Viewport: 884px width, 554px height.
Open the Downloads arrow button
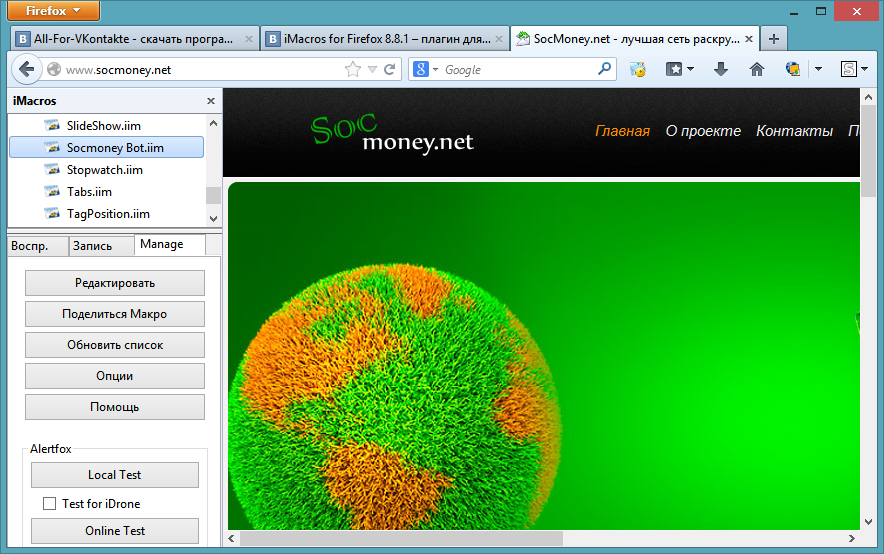click(x=721, y=69)
